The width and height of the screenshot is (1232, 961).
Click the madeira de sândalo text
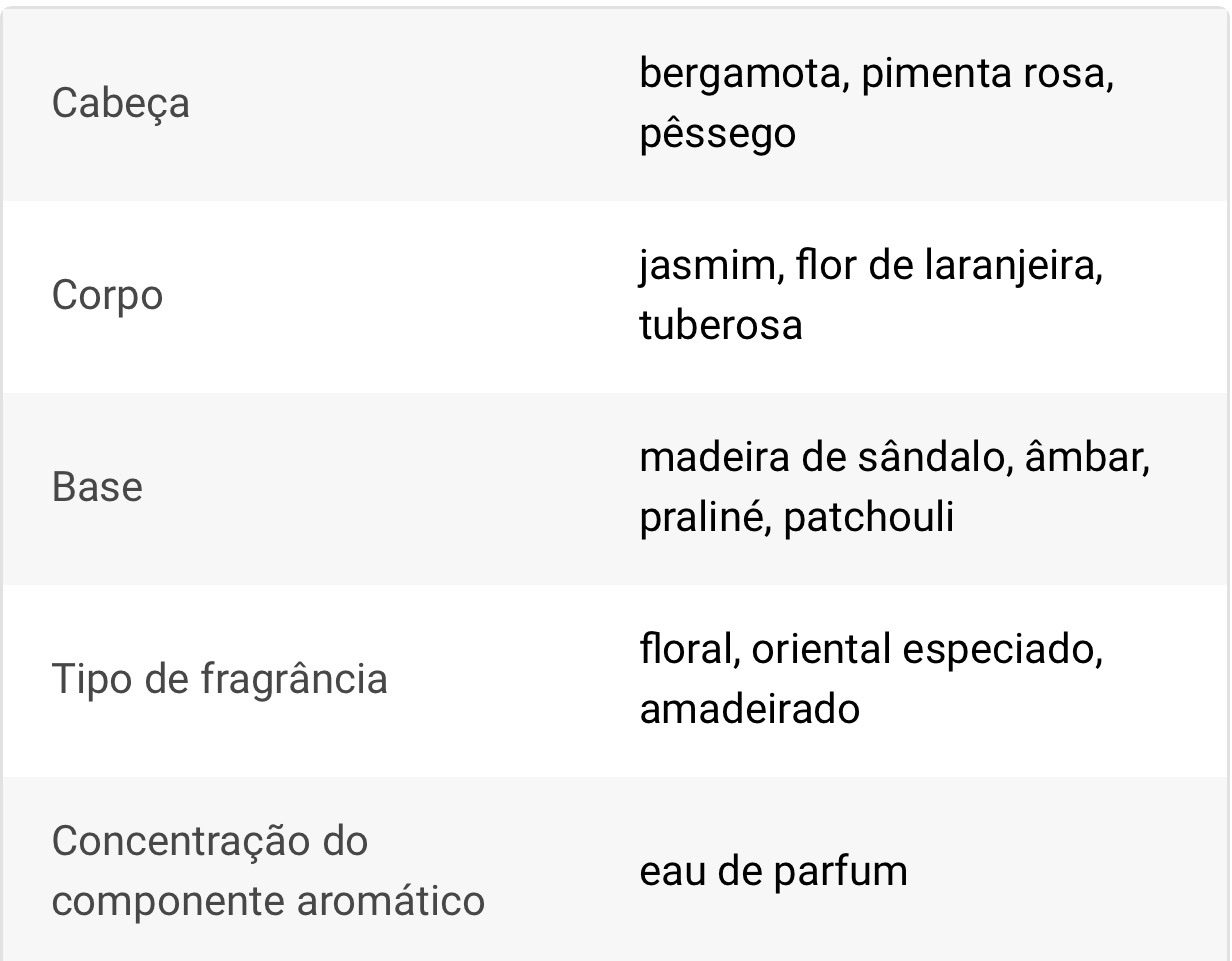[821, 458]
